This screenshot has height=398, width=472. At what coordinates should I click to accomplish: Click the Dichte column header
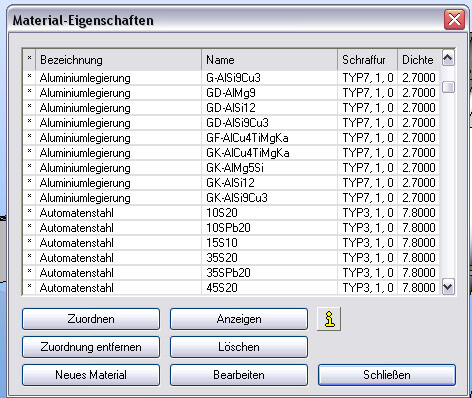(x=418, y=60)
